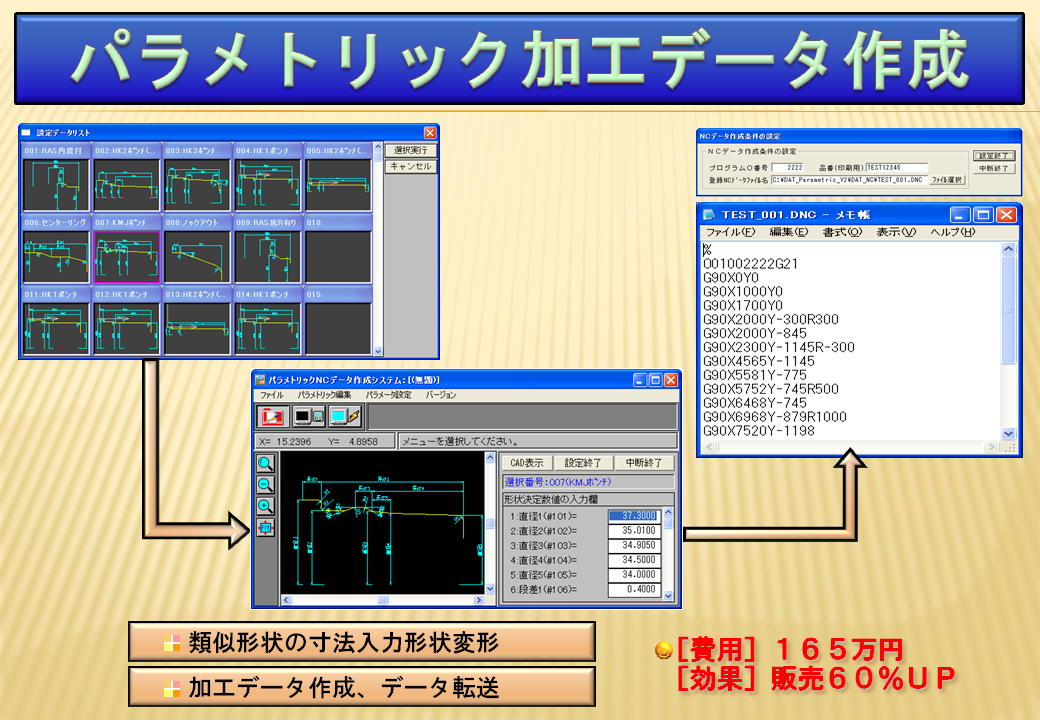Click the 選択実行 button
Viewport: 1040px width, 720px height.
pyautogui.click(x=411, y=150)
